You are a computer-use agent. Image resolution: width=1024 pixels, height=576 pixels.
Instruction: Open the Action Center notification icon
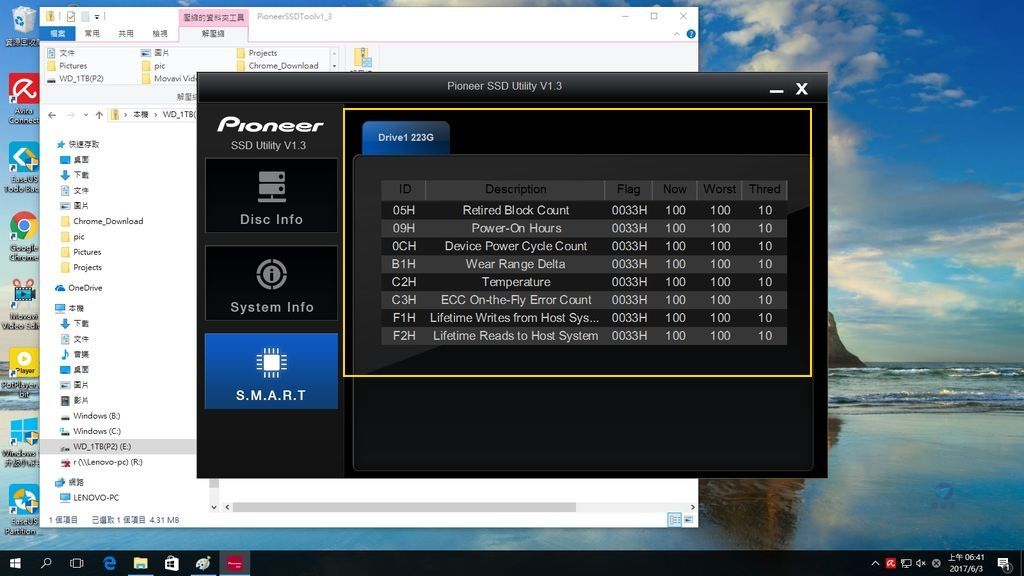[1004, 563]
